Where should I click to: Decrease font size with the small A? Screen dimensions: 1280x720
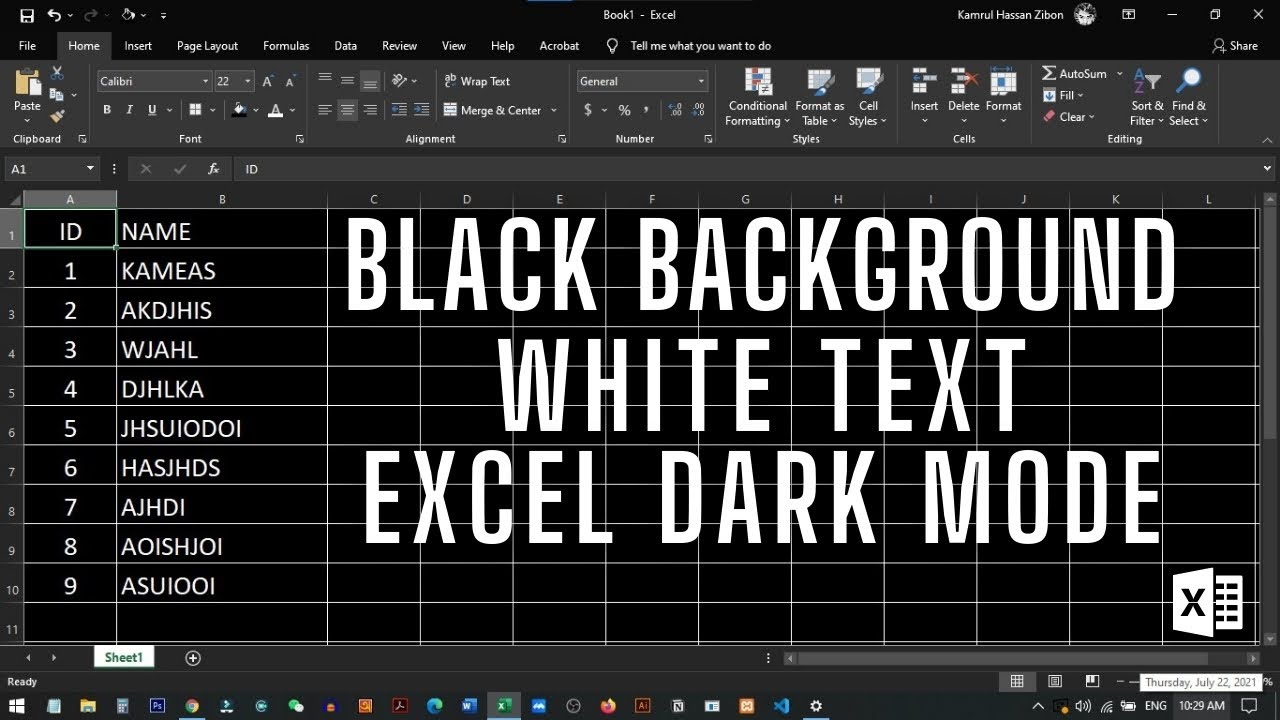point(290,82)
